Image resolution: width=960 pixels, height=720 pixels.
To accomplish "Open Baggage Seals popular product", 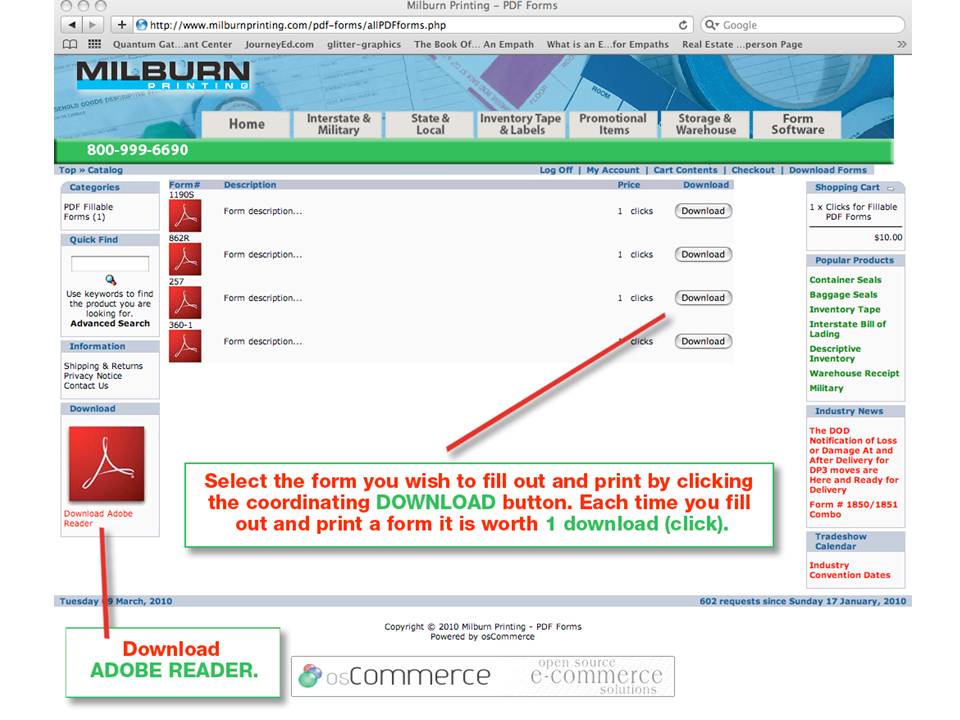I will [843, 294].
